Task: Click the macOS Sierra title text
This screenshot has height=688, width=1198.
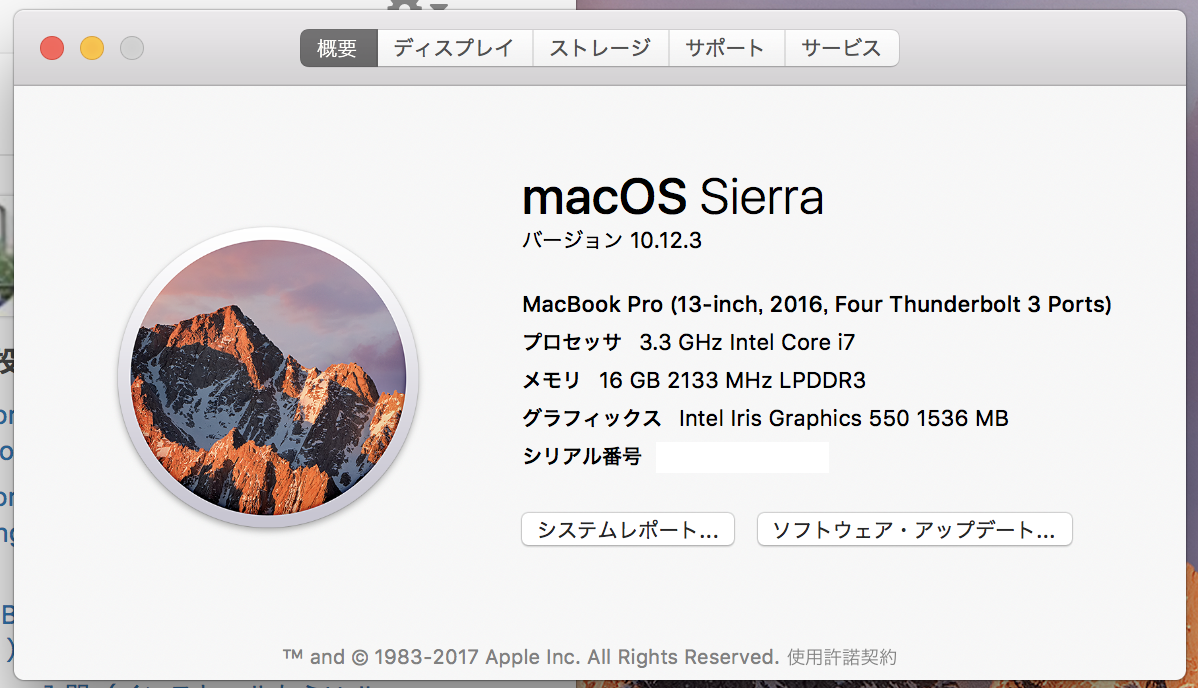Action: point(673,196)
